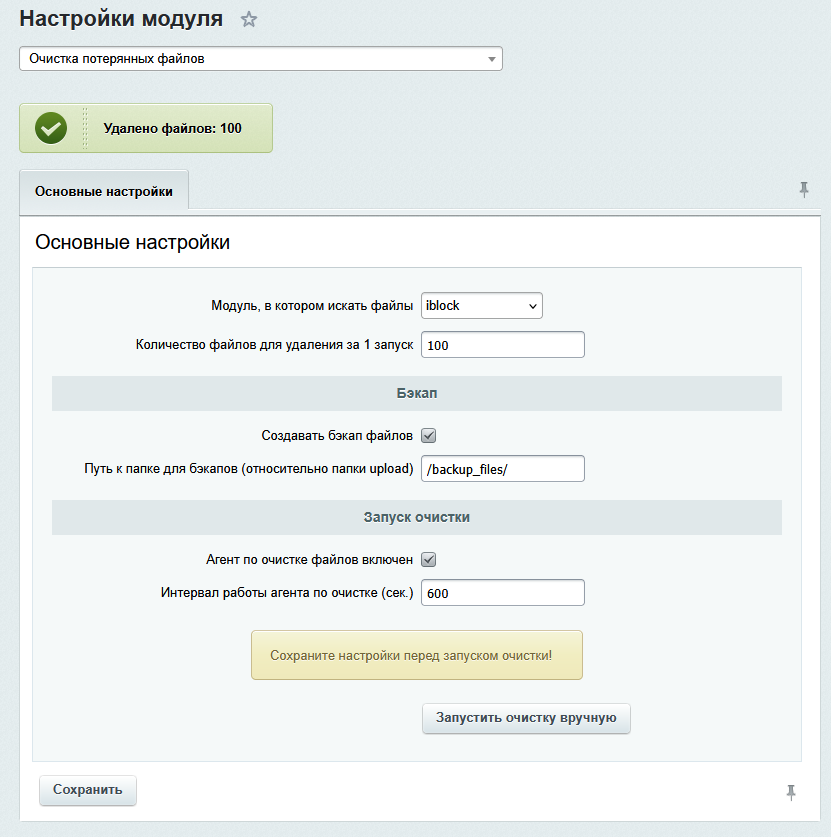
Task: Focus the files-per-run field containing 100
Action: tap(503, 345)
